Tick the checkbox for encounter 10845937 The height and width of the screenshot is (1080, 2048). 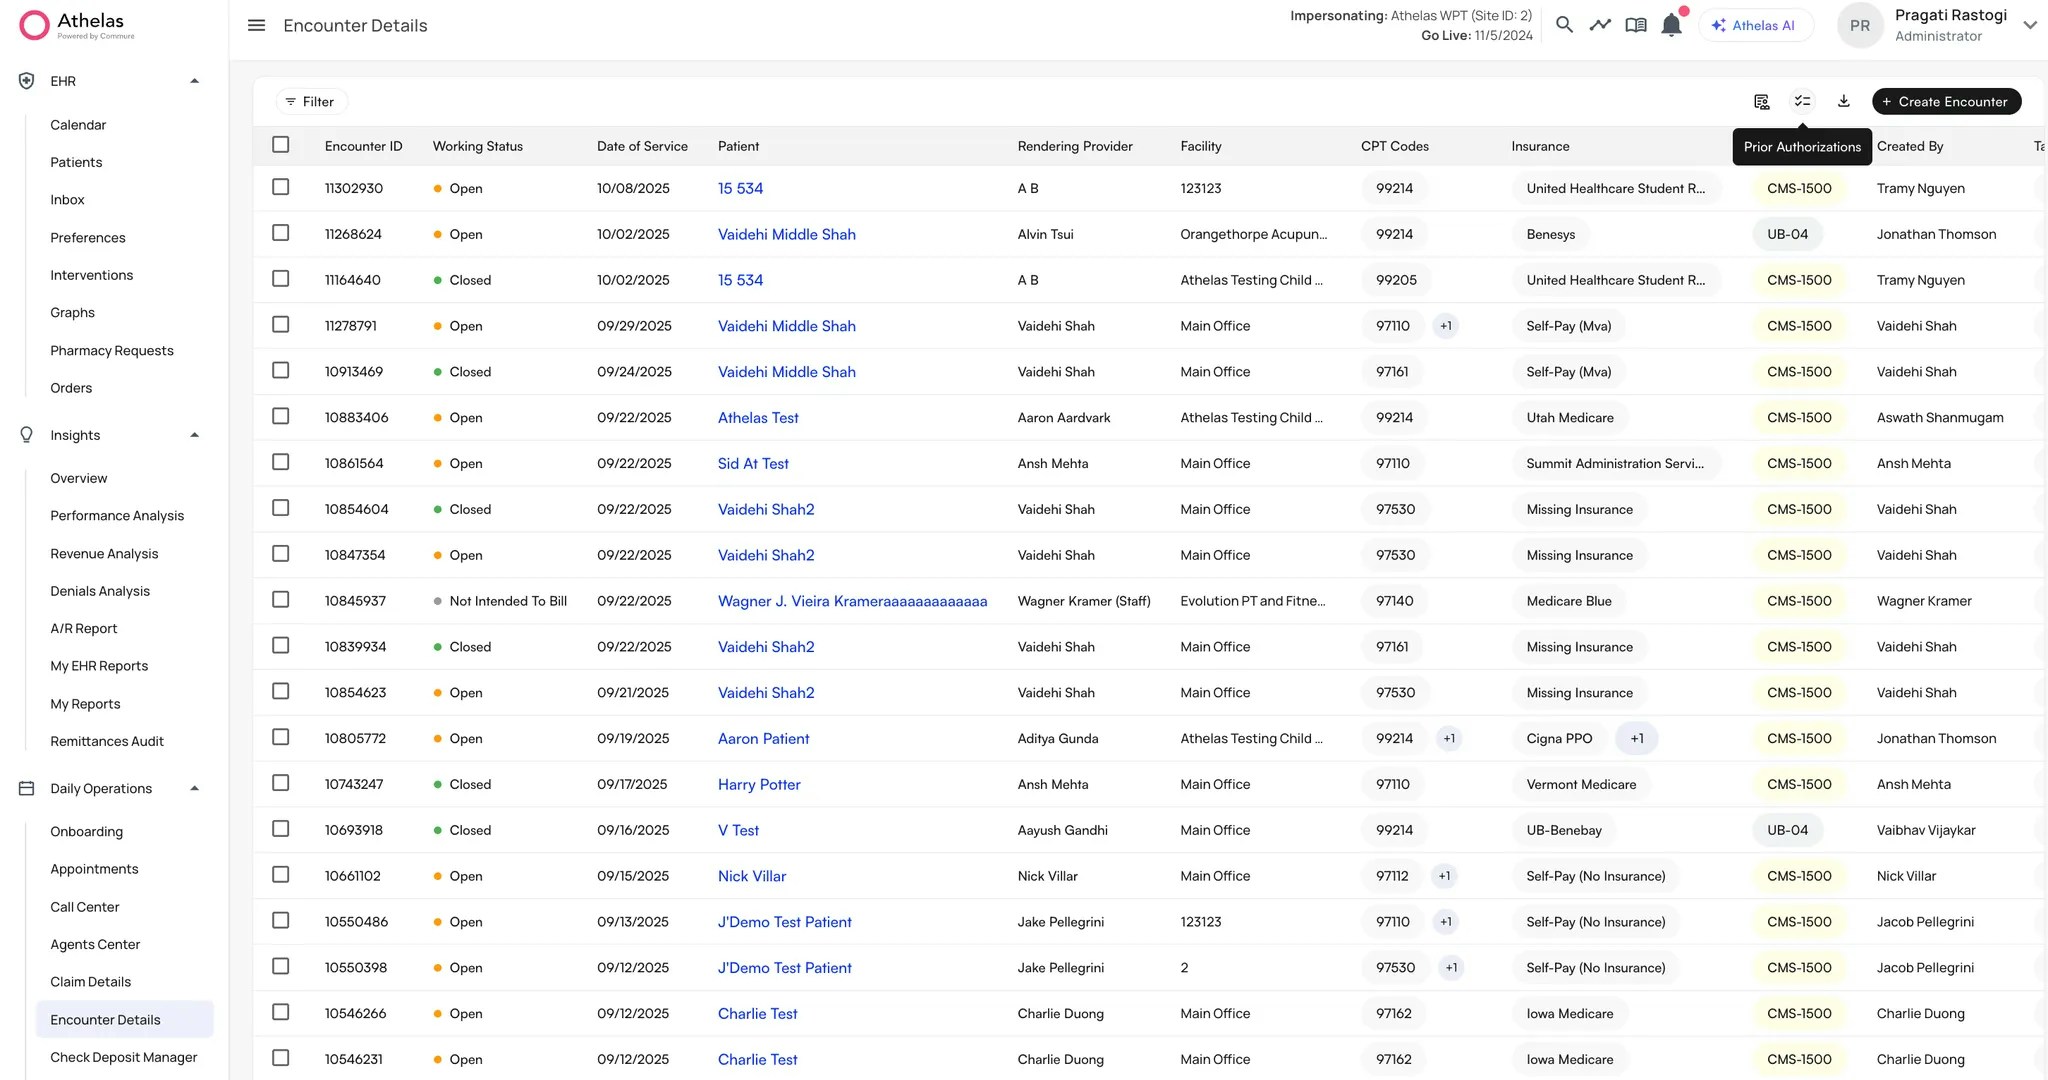coord(281,600)
